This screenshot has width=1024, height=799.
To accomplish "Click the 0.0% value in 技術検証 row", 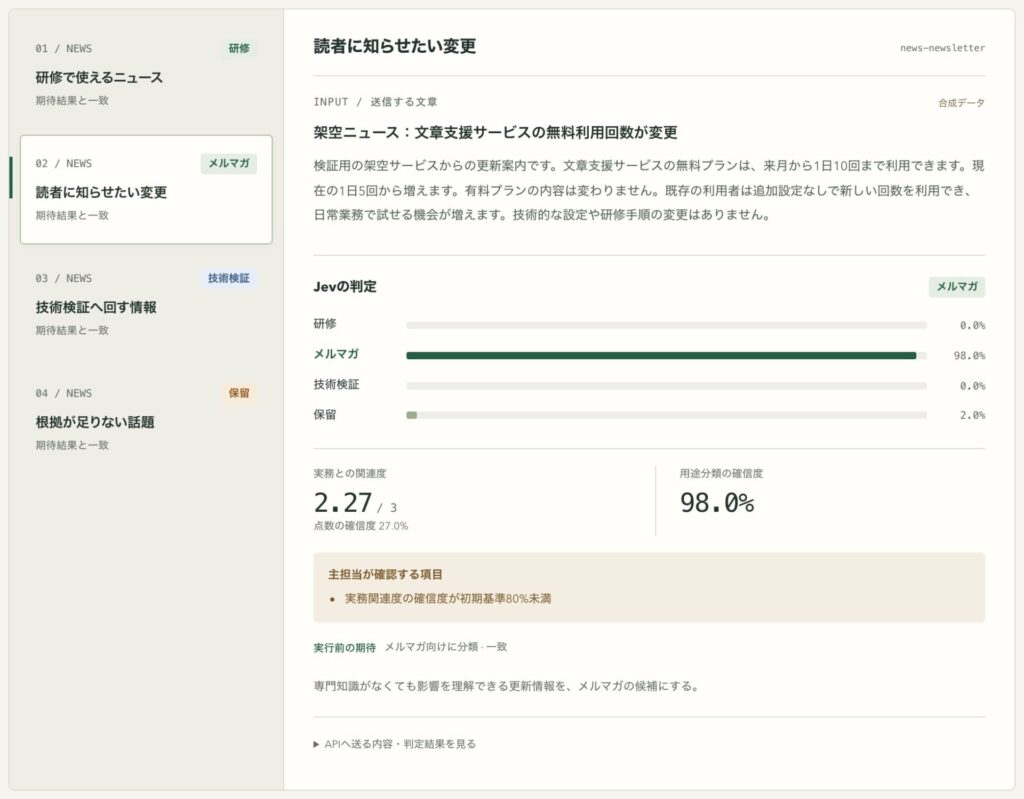I will (972, 385).
